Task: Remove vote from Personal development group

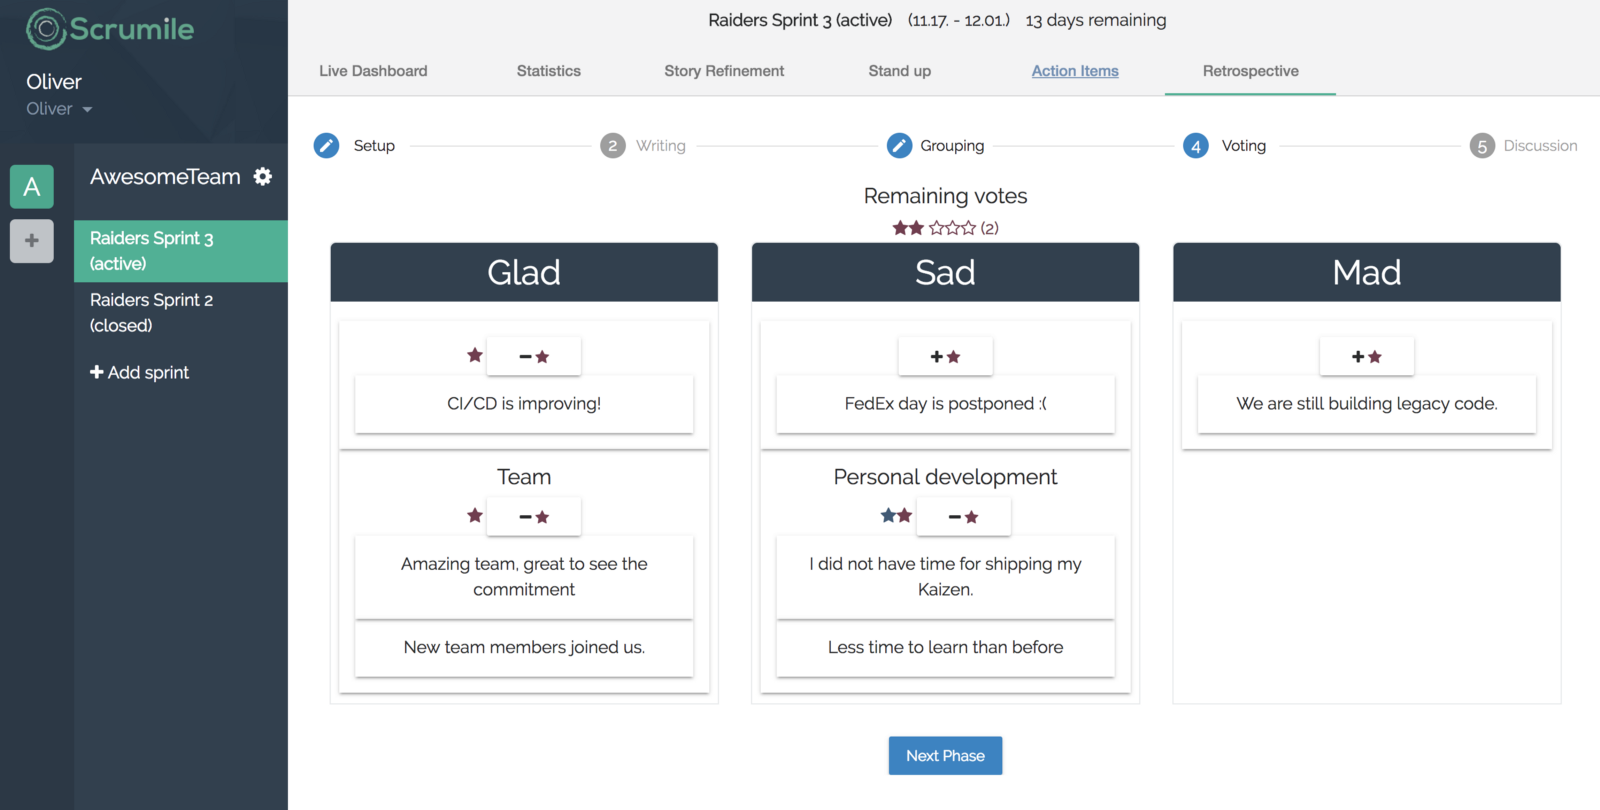Action: pos(964,517)
